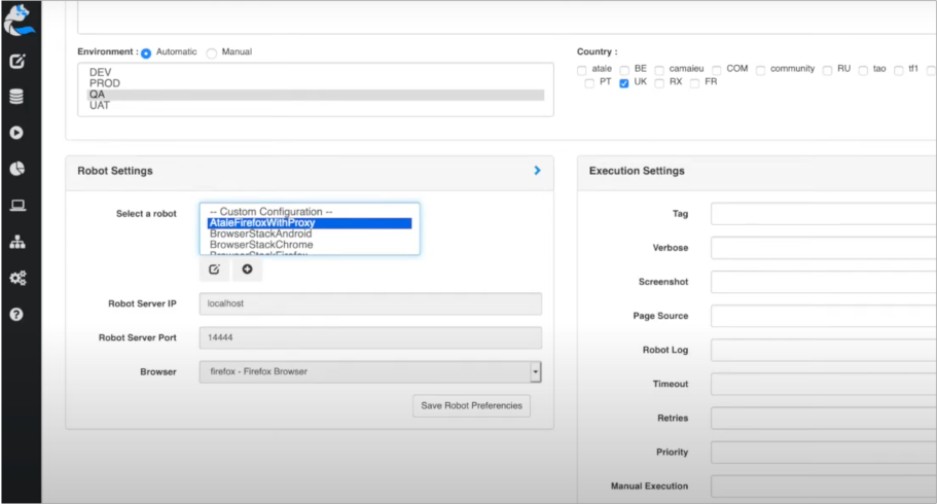Image resolution: width=937 pixels, height=504 pixels.
Task: Click the Cerberus logo in sidebar
Action: [x=19, y=20]
